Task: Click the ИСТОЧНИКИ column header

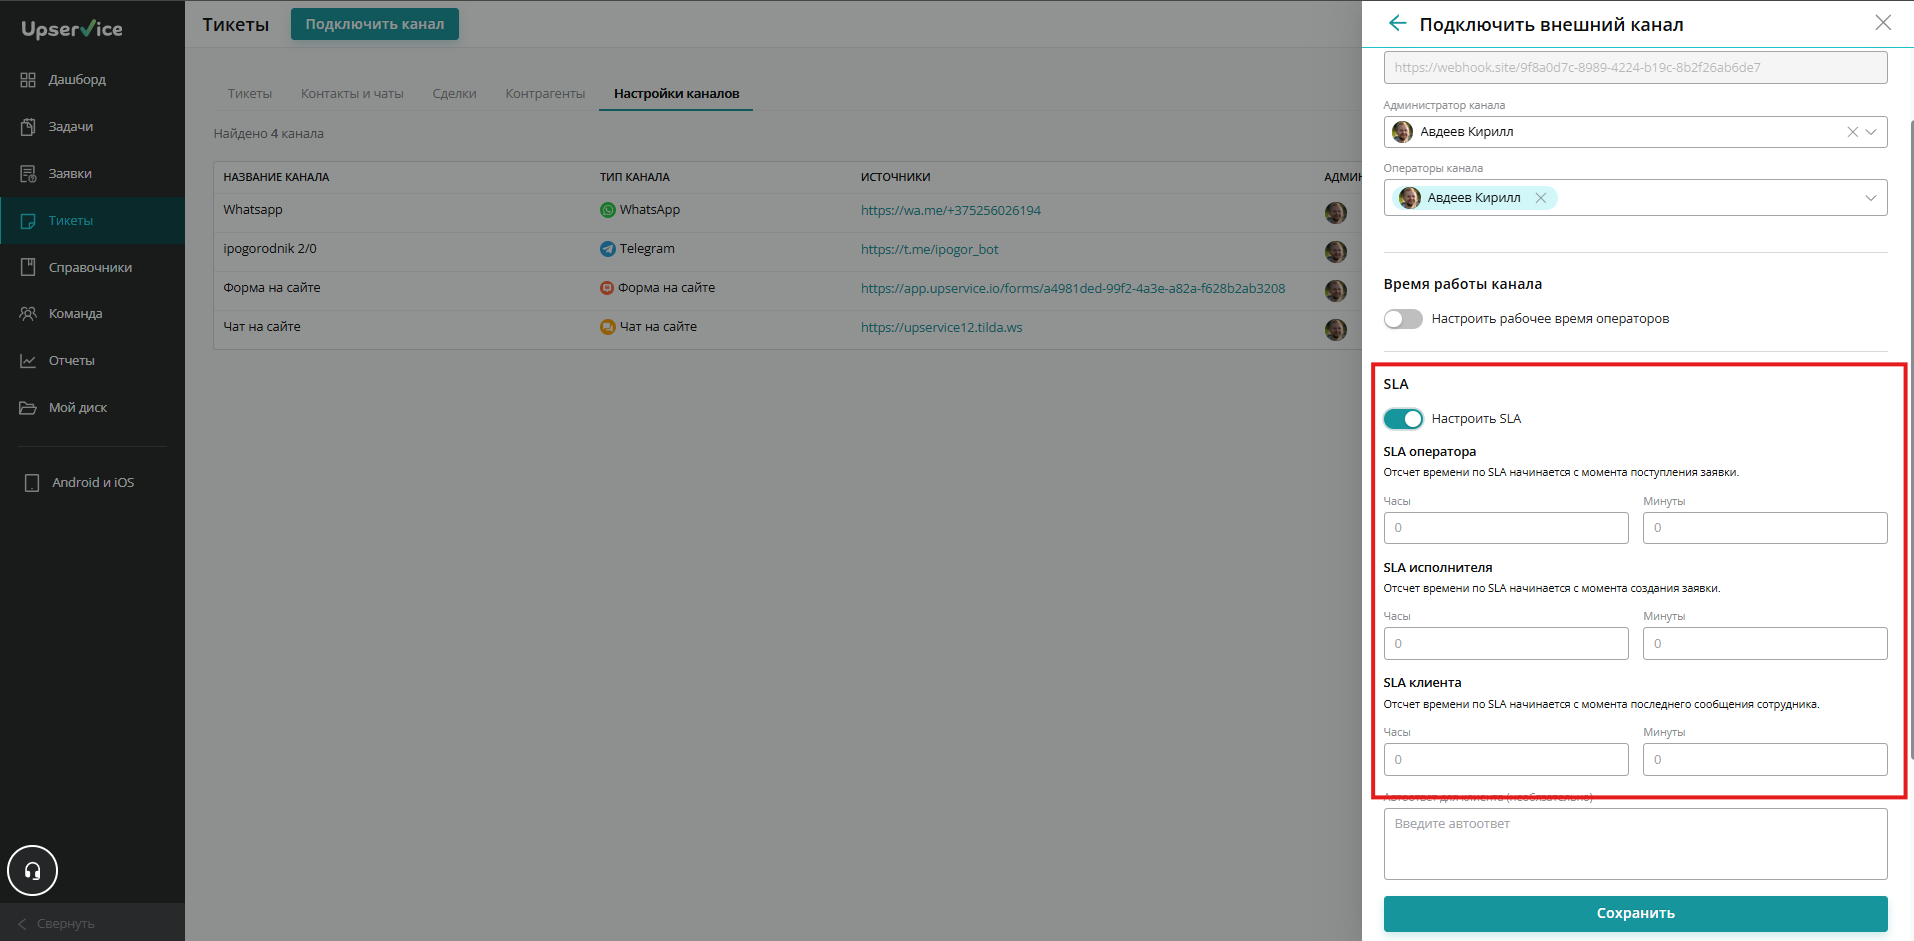Action: [896, 177]
